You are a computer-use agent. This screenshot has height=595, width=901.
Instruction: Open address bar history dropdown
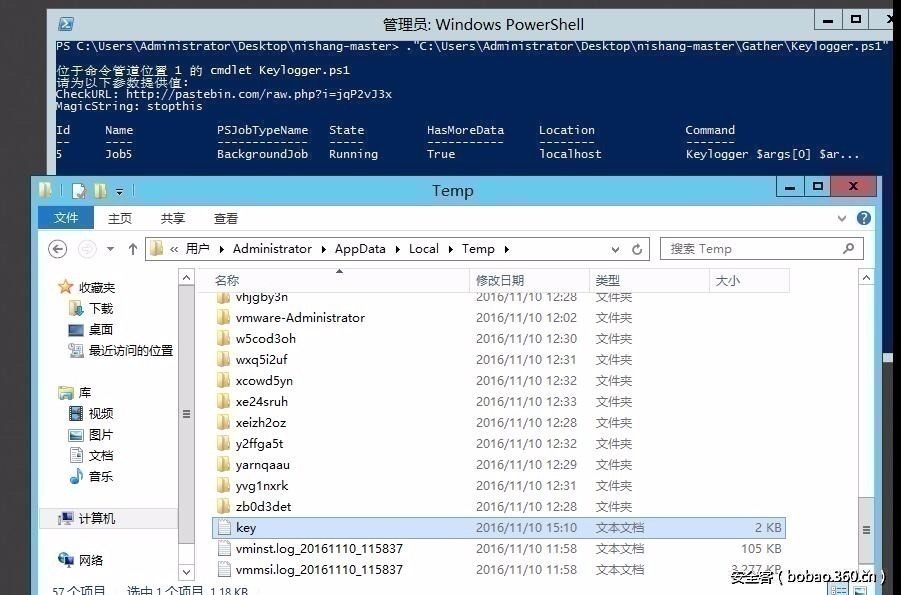pyautogui.click(x=615, y=249)
